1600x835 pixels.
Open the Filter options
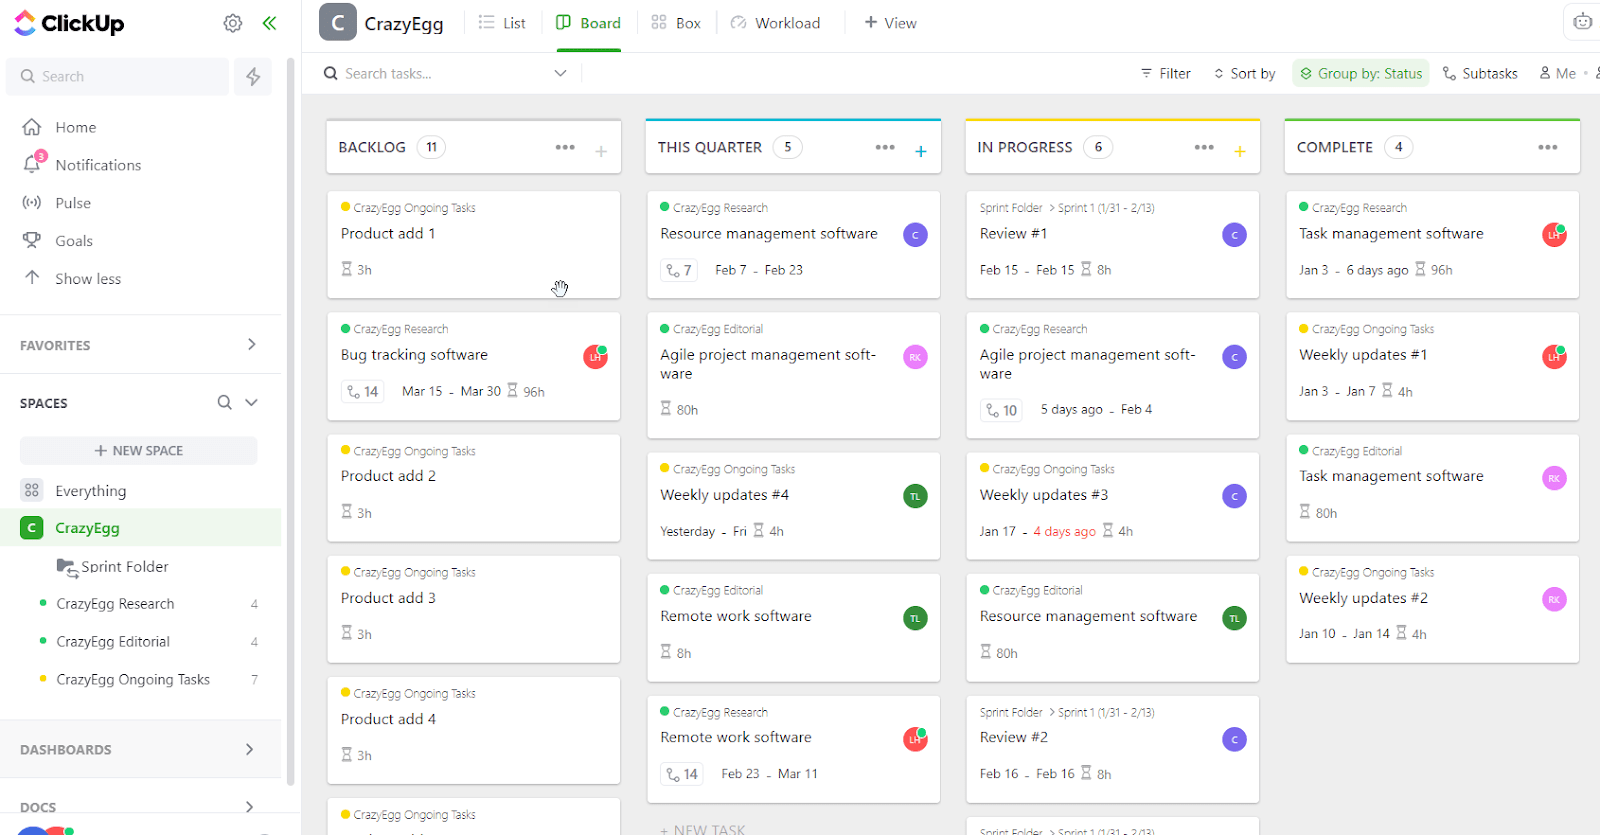1166,73
